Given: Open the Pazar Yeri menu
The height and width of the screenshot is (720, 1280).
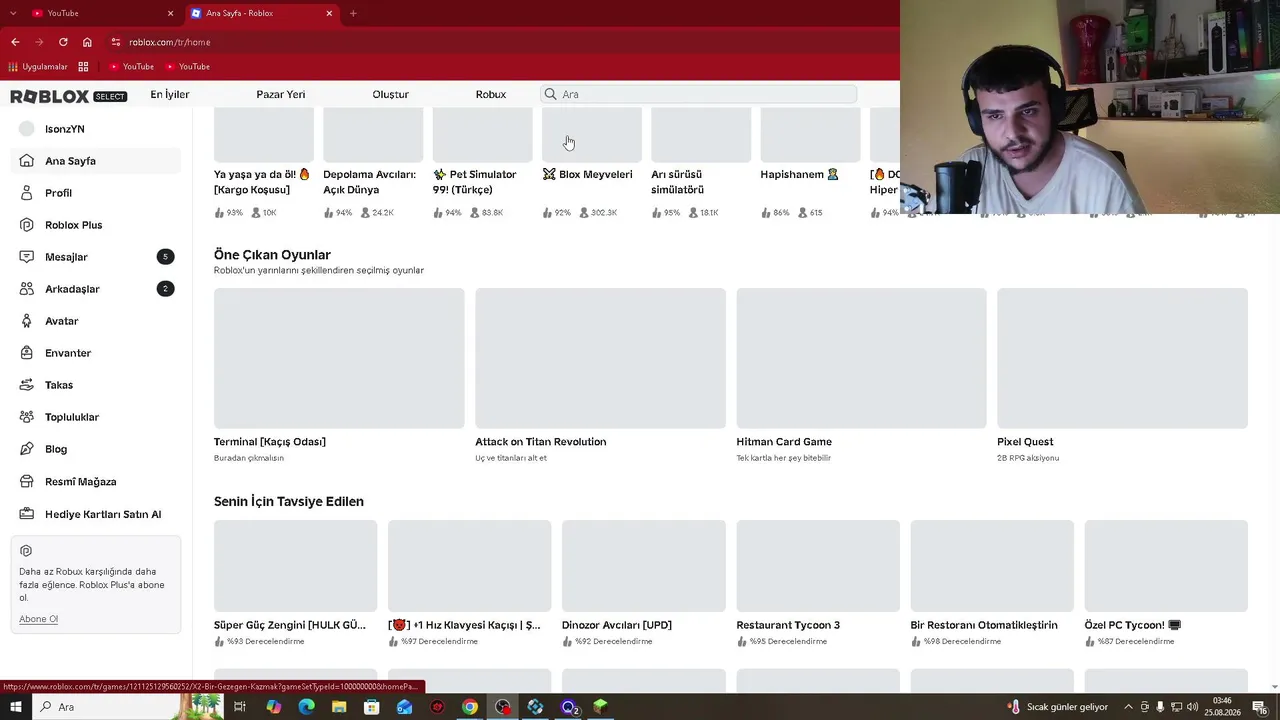Looking at the screenshot, I should tap(281, 94).
